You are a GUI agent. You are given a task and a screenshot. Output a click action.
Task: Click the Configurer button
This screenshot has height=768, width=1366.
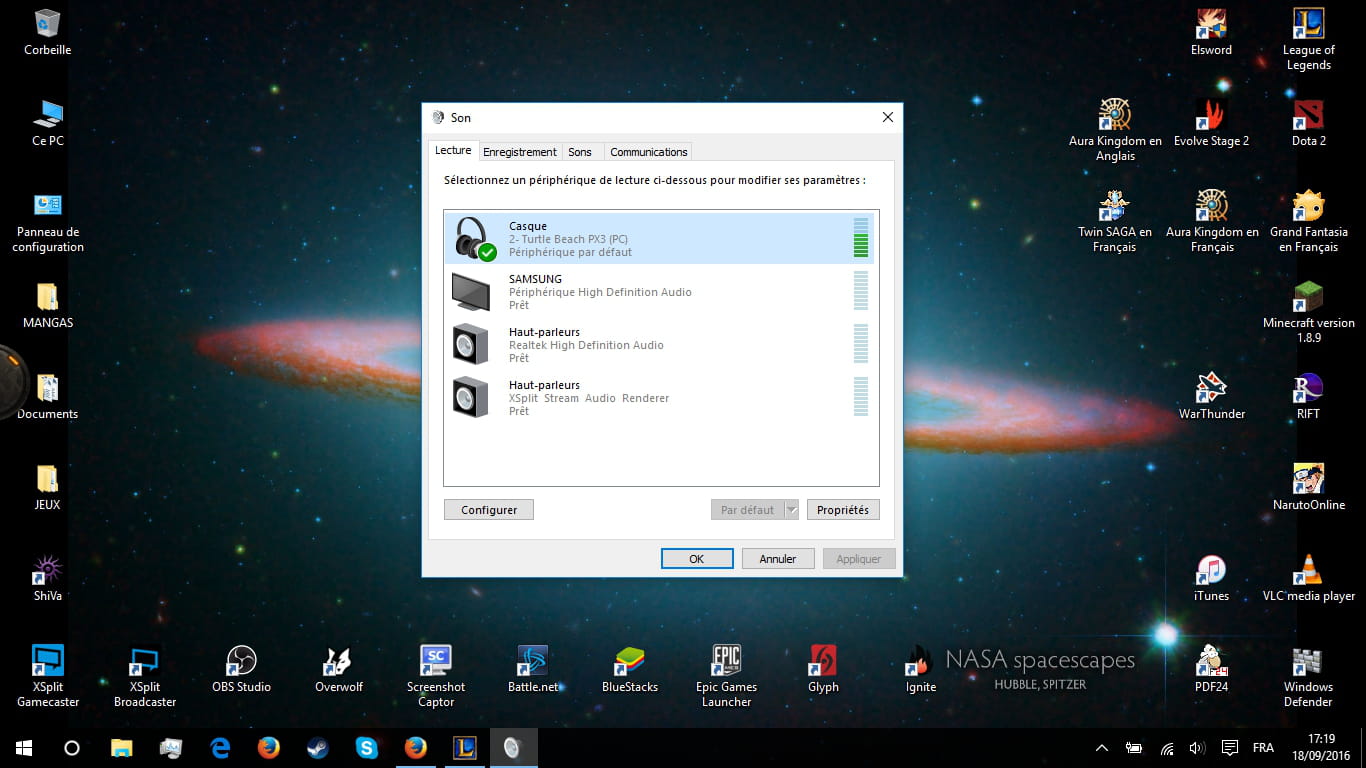(489, 510)
